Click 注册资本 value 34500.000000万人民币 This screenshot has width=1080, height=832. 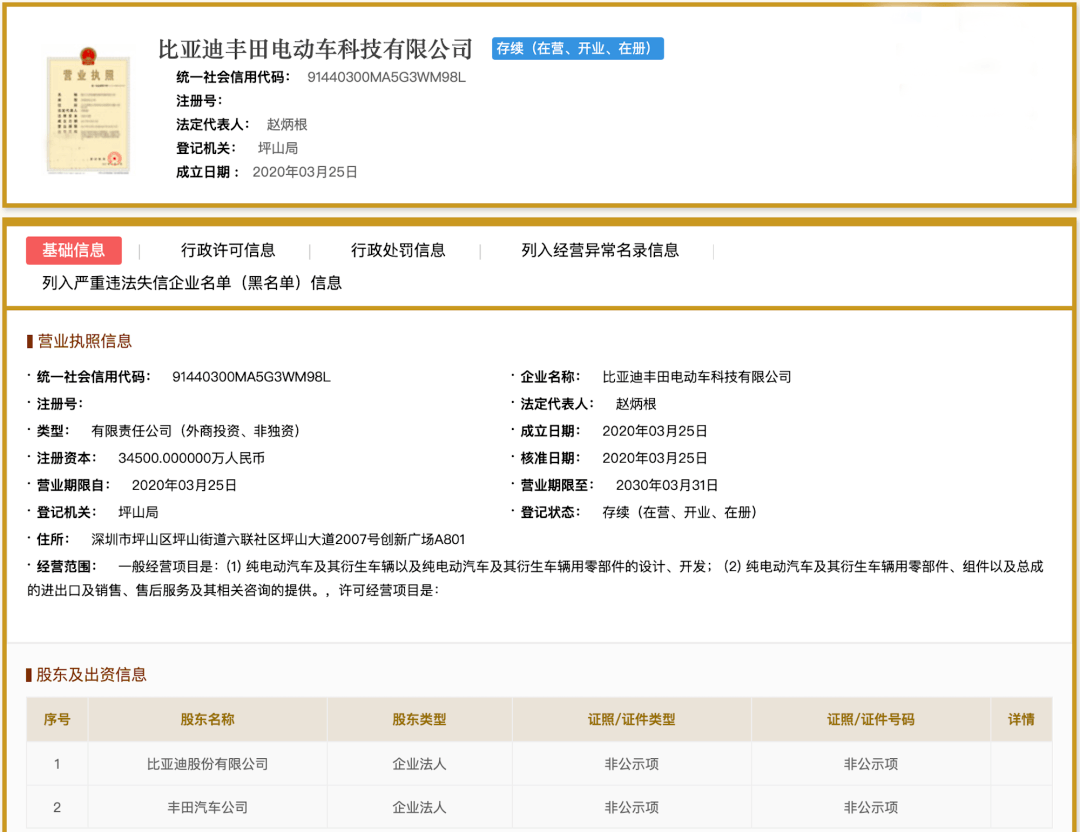(191, 458)
